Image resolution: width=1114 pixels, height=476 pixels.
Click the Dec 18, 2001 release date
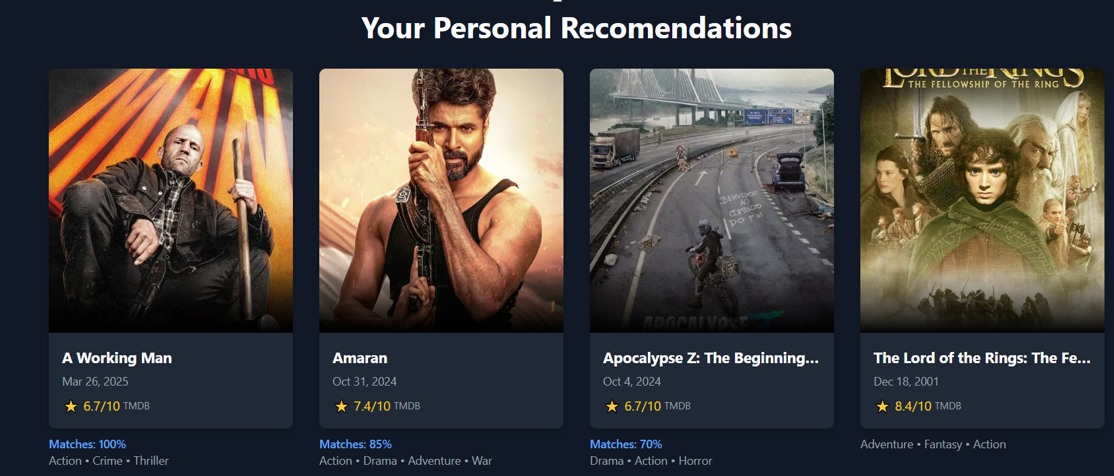tap(907, 382)
